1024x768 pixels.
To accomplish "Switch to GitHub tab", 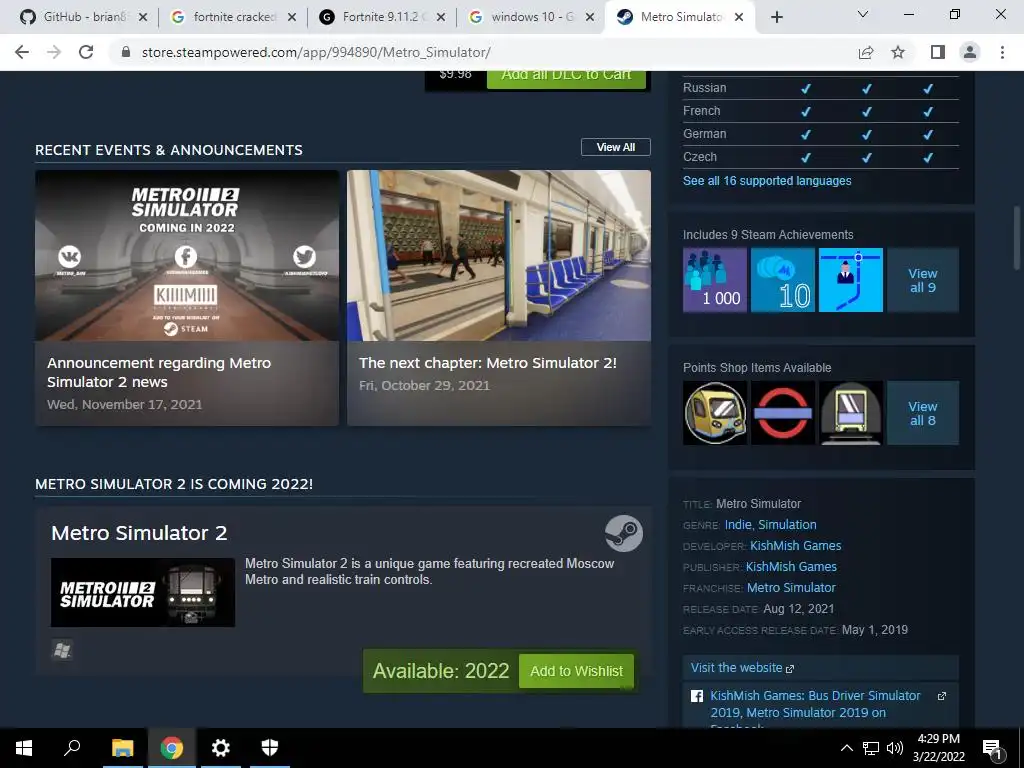I will coord(82,17).
